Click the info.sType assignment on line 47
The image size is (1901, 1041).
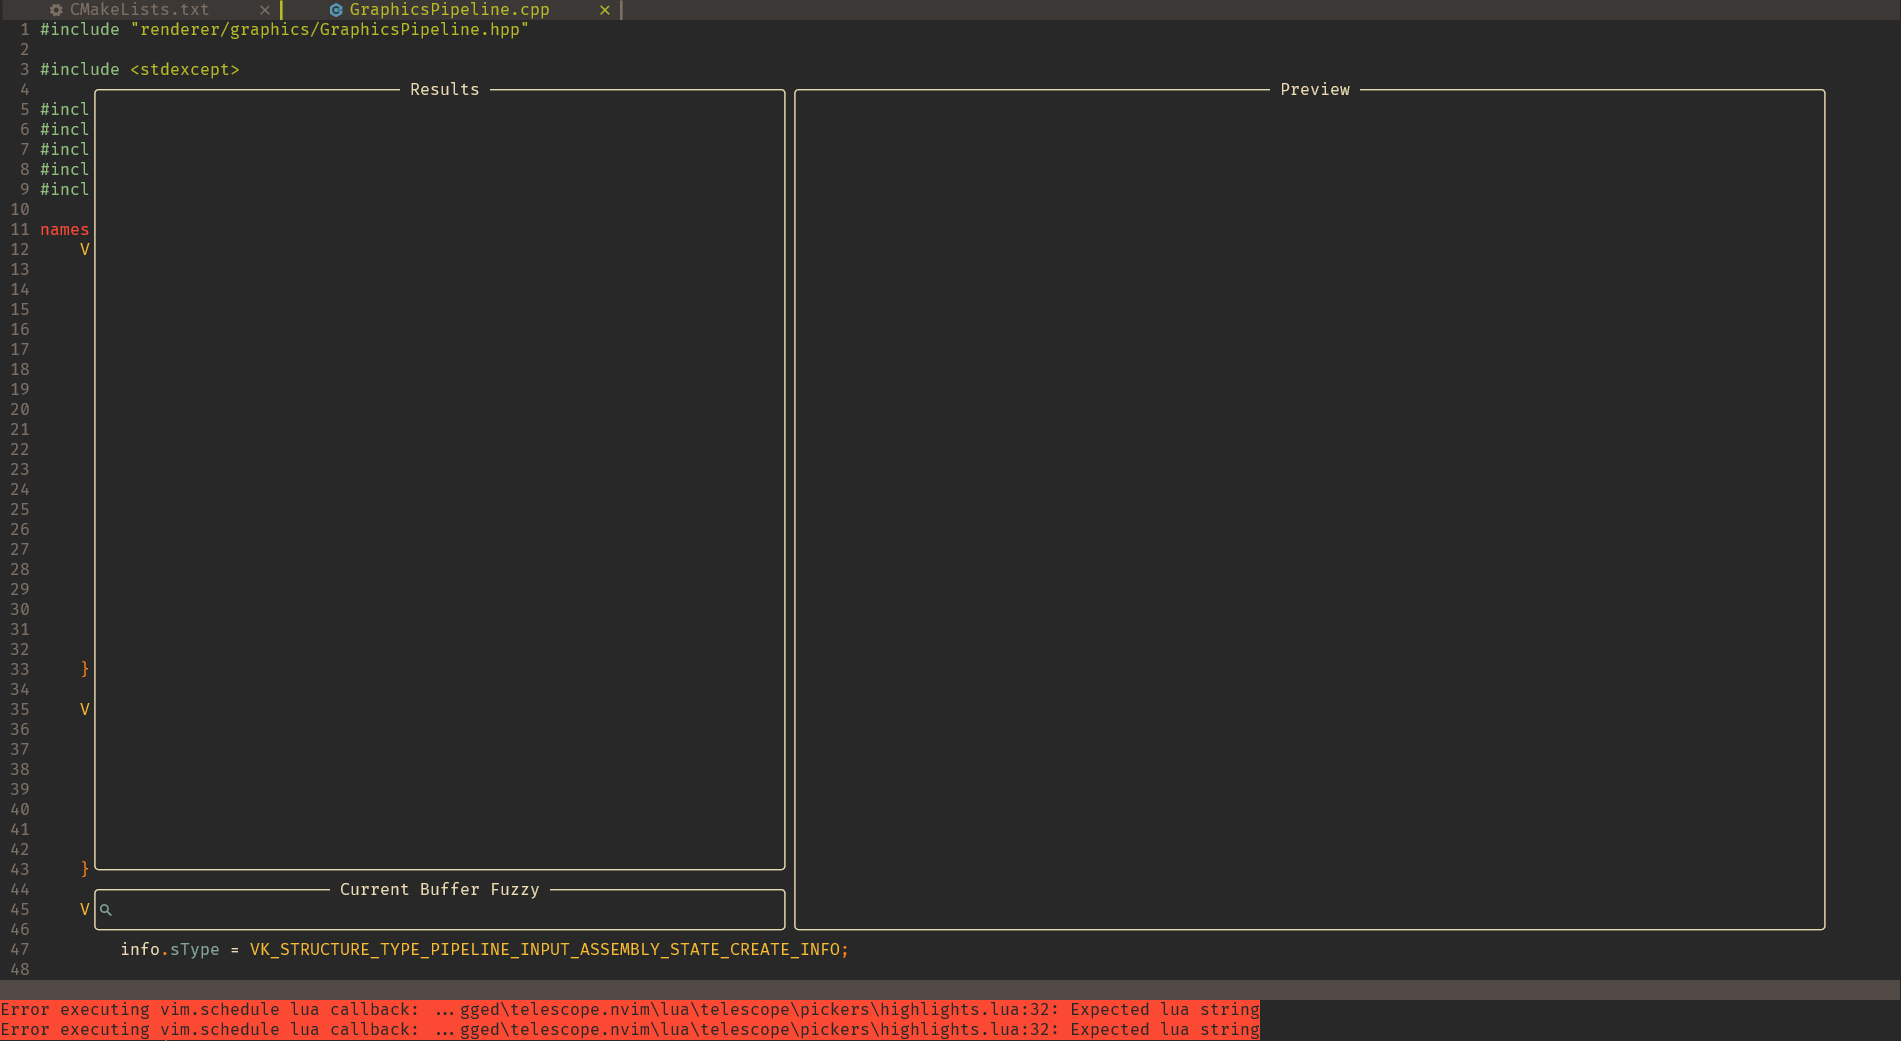click(x=484, y=950)
